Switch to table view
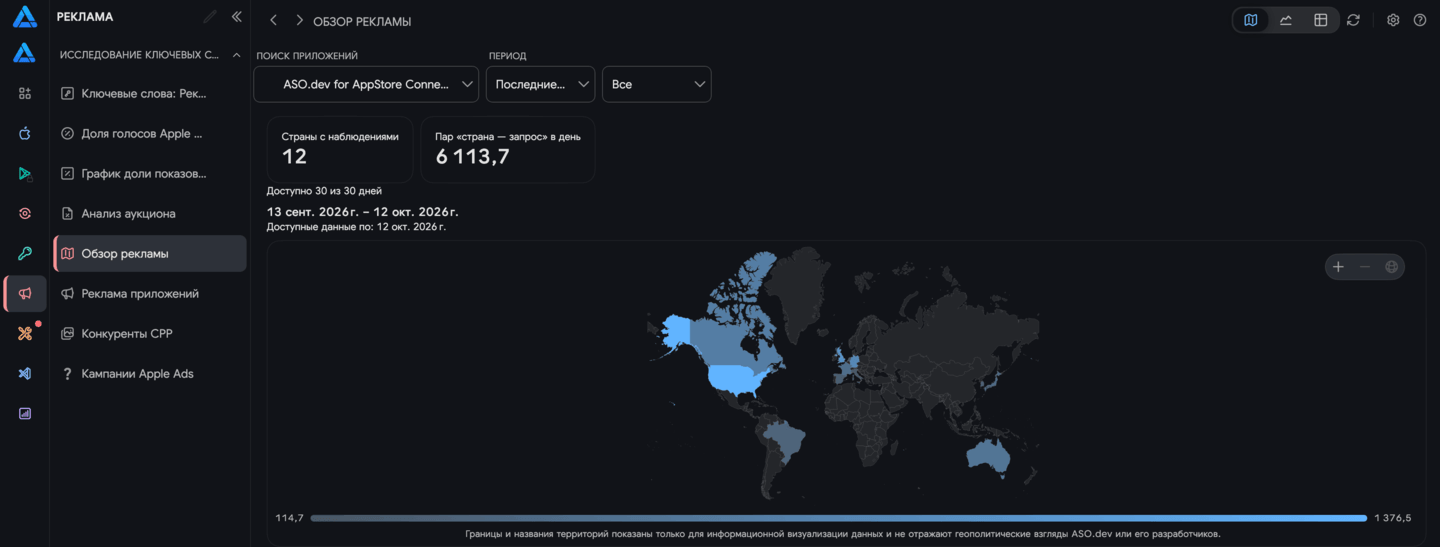Screen dimensions: 1440x547 tap(1321, 20)
